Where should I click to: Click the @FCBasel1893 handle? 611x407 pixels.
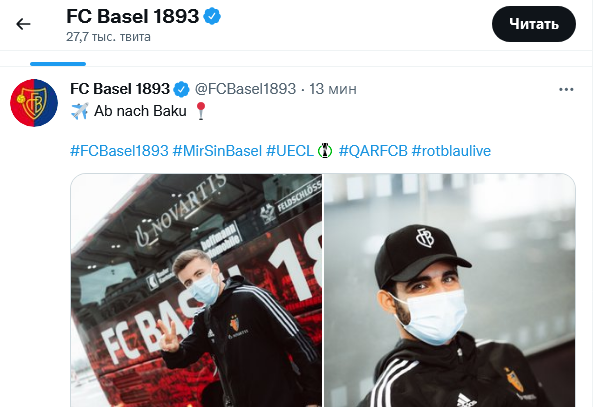click(x=245, y=89)
